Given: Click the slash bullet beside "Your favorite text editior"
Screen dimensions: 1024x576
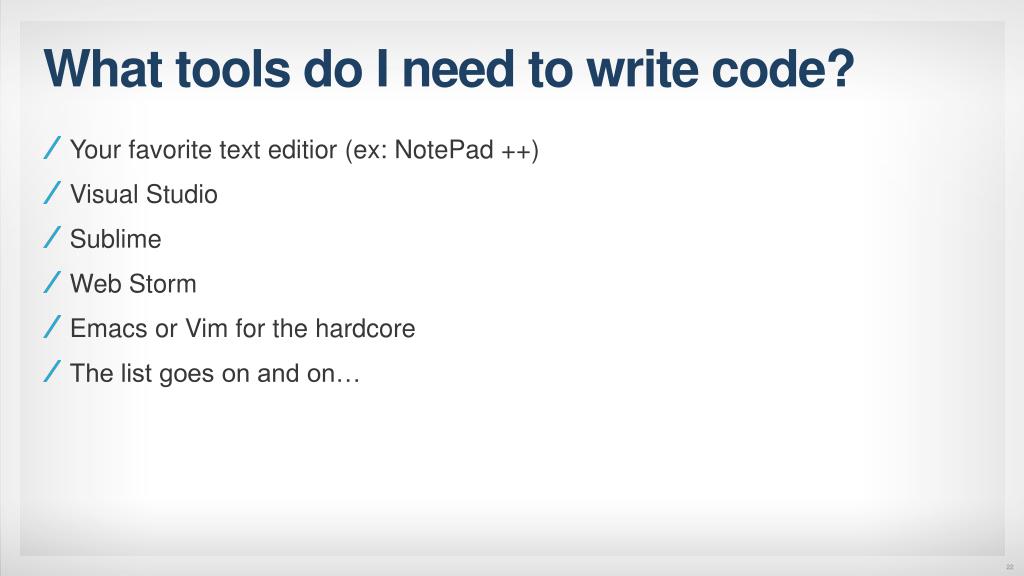Looking at the screenshot, I should [x=52, y=148].
